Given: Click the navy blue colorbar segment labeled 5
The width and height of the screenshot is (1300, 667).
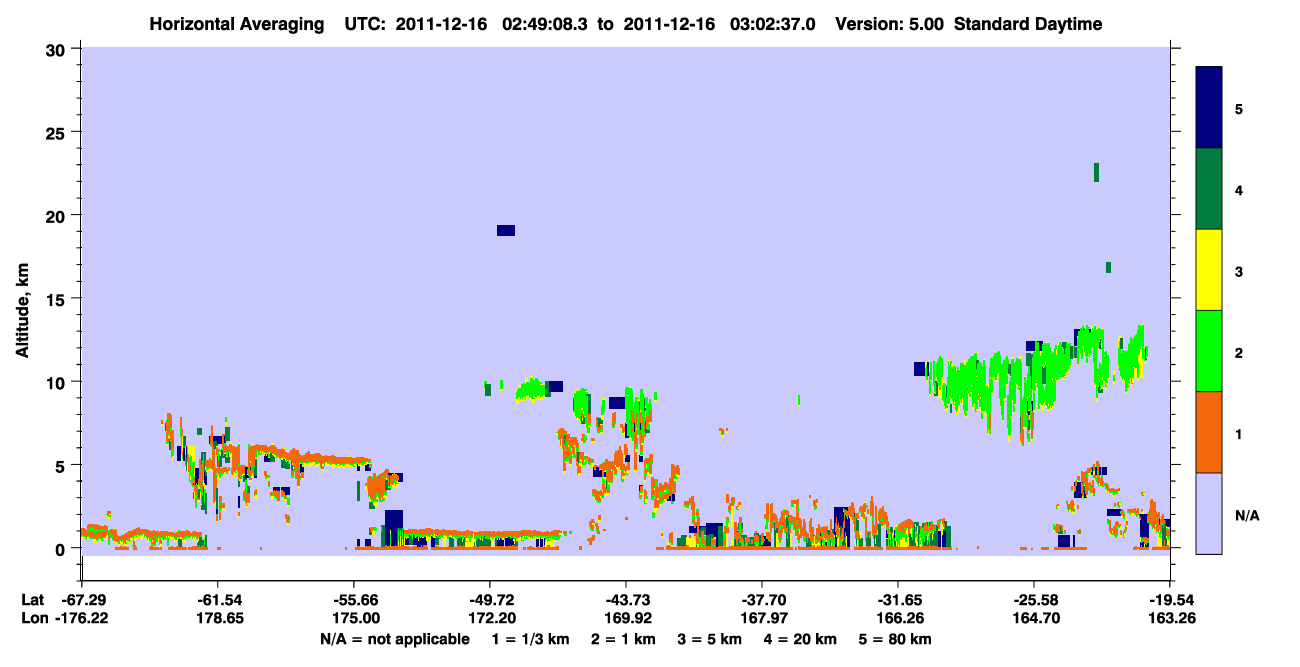Looking at the screenshot, I should click(1209, 107).
